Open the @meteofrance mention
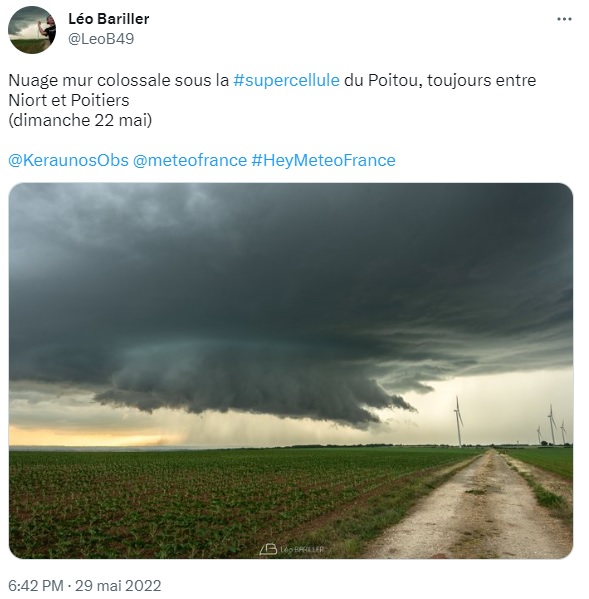The image size is (589, 599). [190, 160]
